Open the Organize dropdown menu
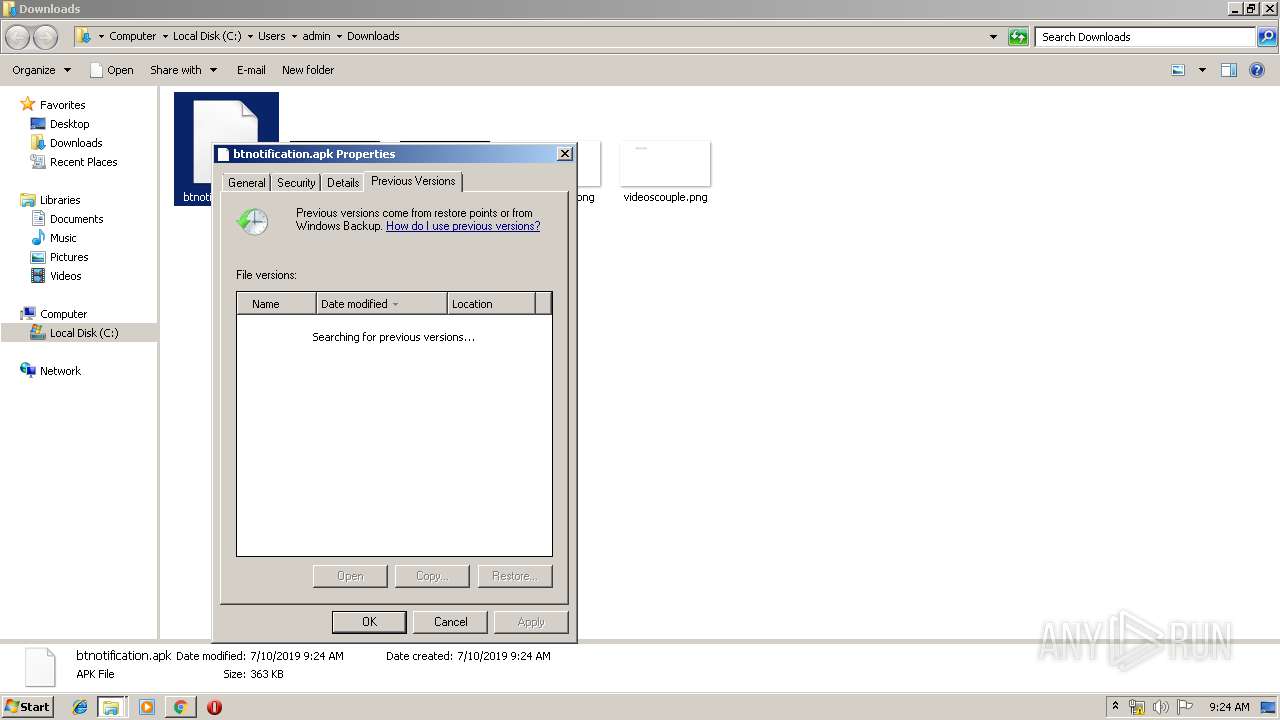 (x=42, y=70)
